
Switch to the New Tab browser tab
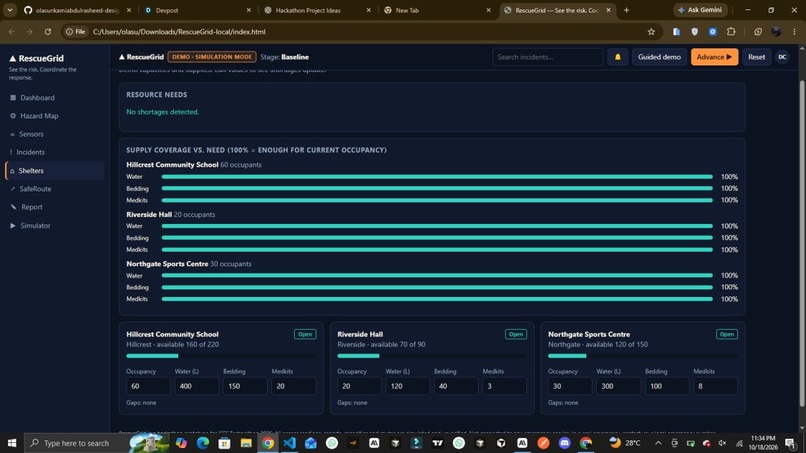[437, 10]
